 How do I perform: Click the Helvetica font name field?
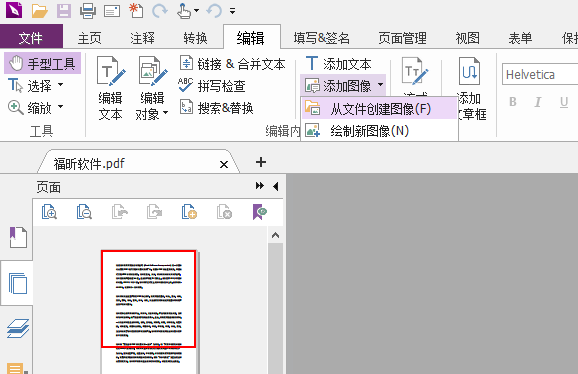(x=539, y=74)
